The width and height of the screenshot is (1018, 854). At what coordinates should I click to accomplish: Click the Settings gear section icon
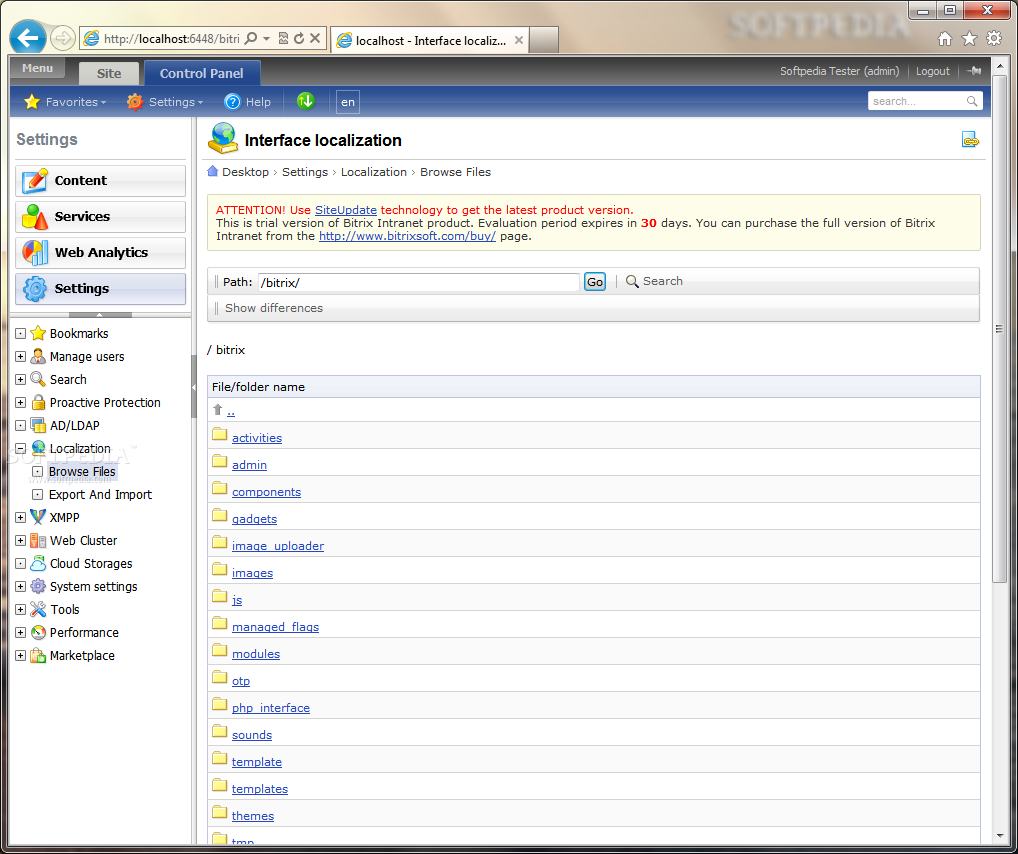pos(34,289)
